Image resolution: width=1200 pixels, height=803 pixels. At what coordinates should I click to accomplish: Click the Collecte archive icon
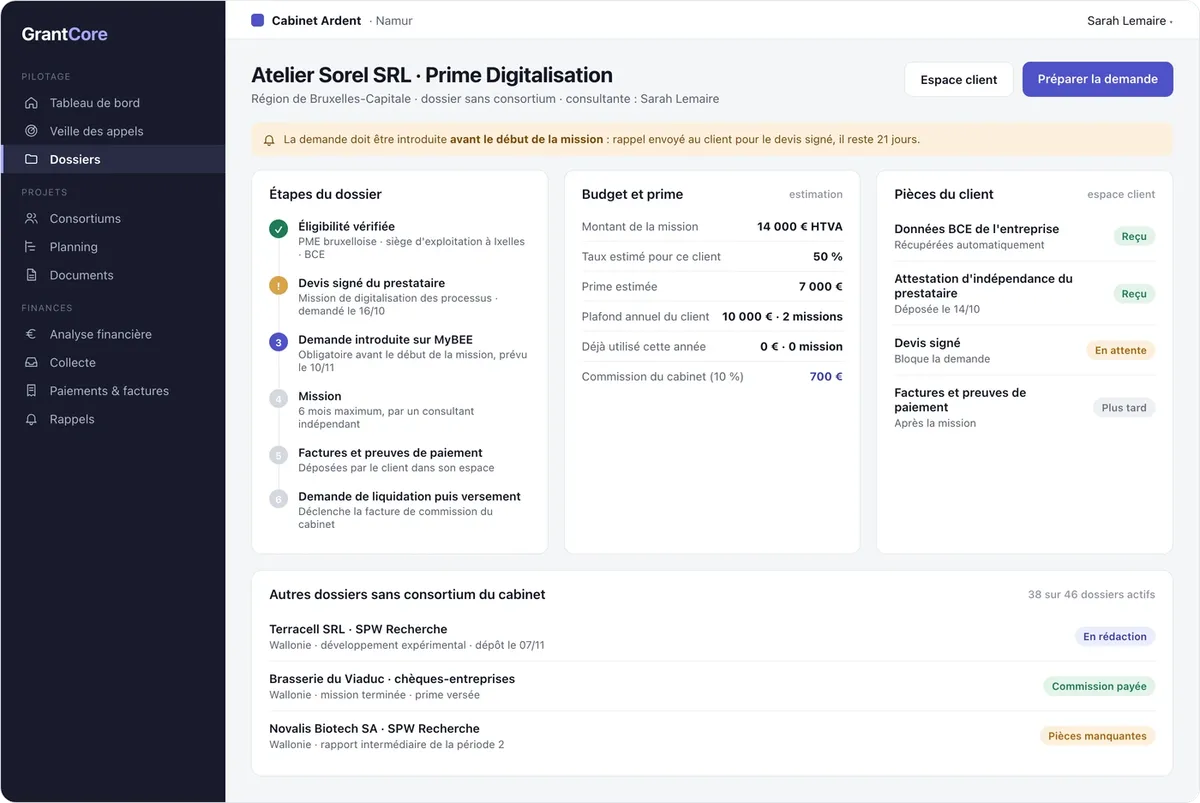pyautogui.click(x=31, y=363)
